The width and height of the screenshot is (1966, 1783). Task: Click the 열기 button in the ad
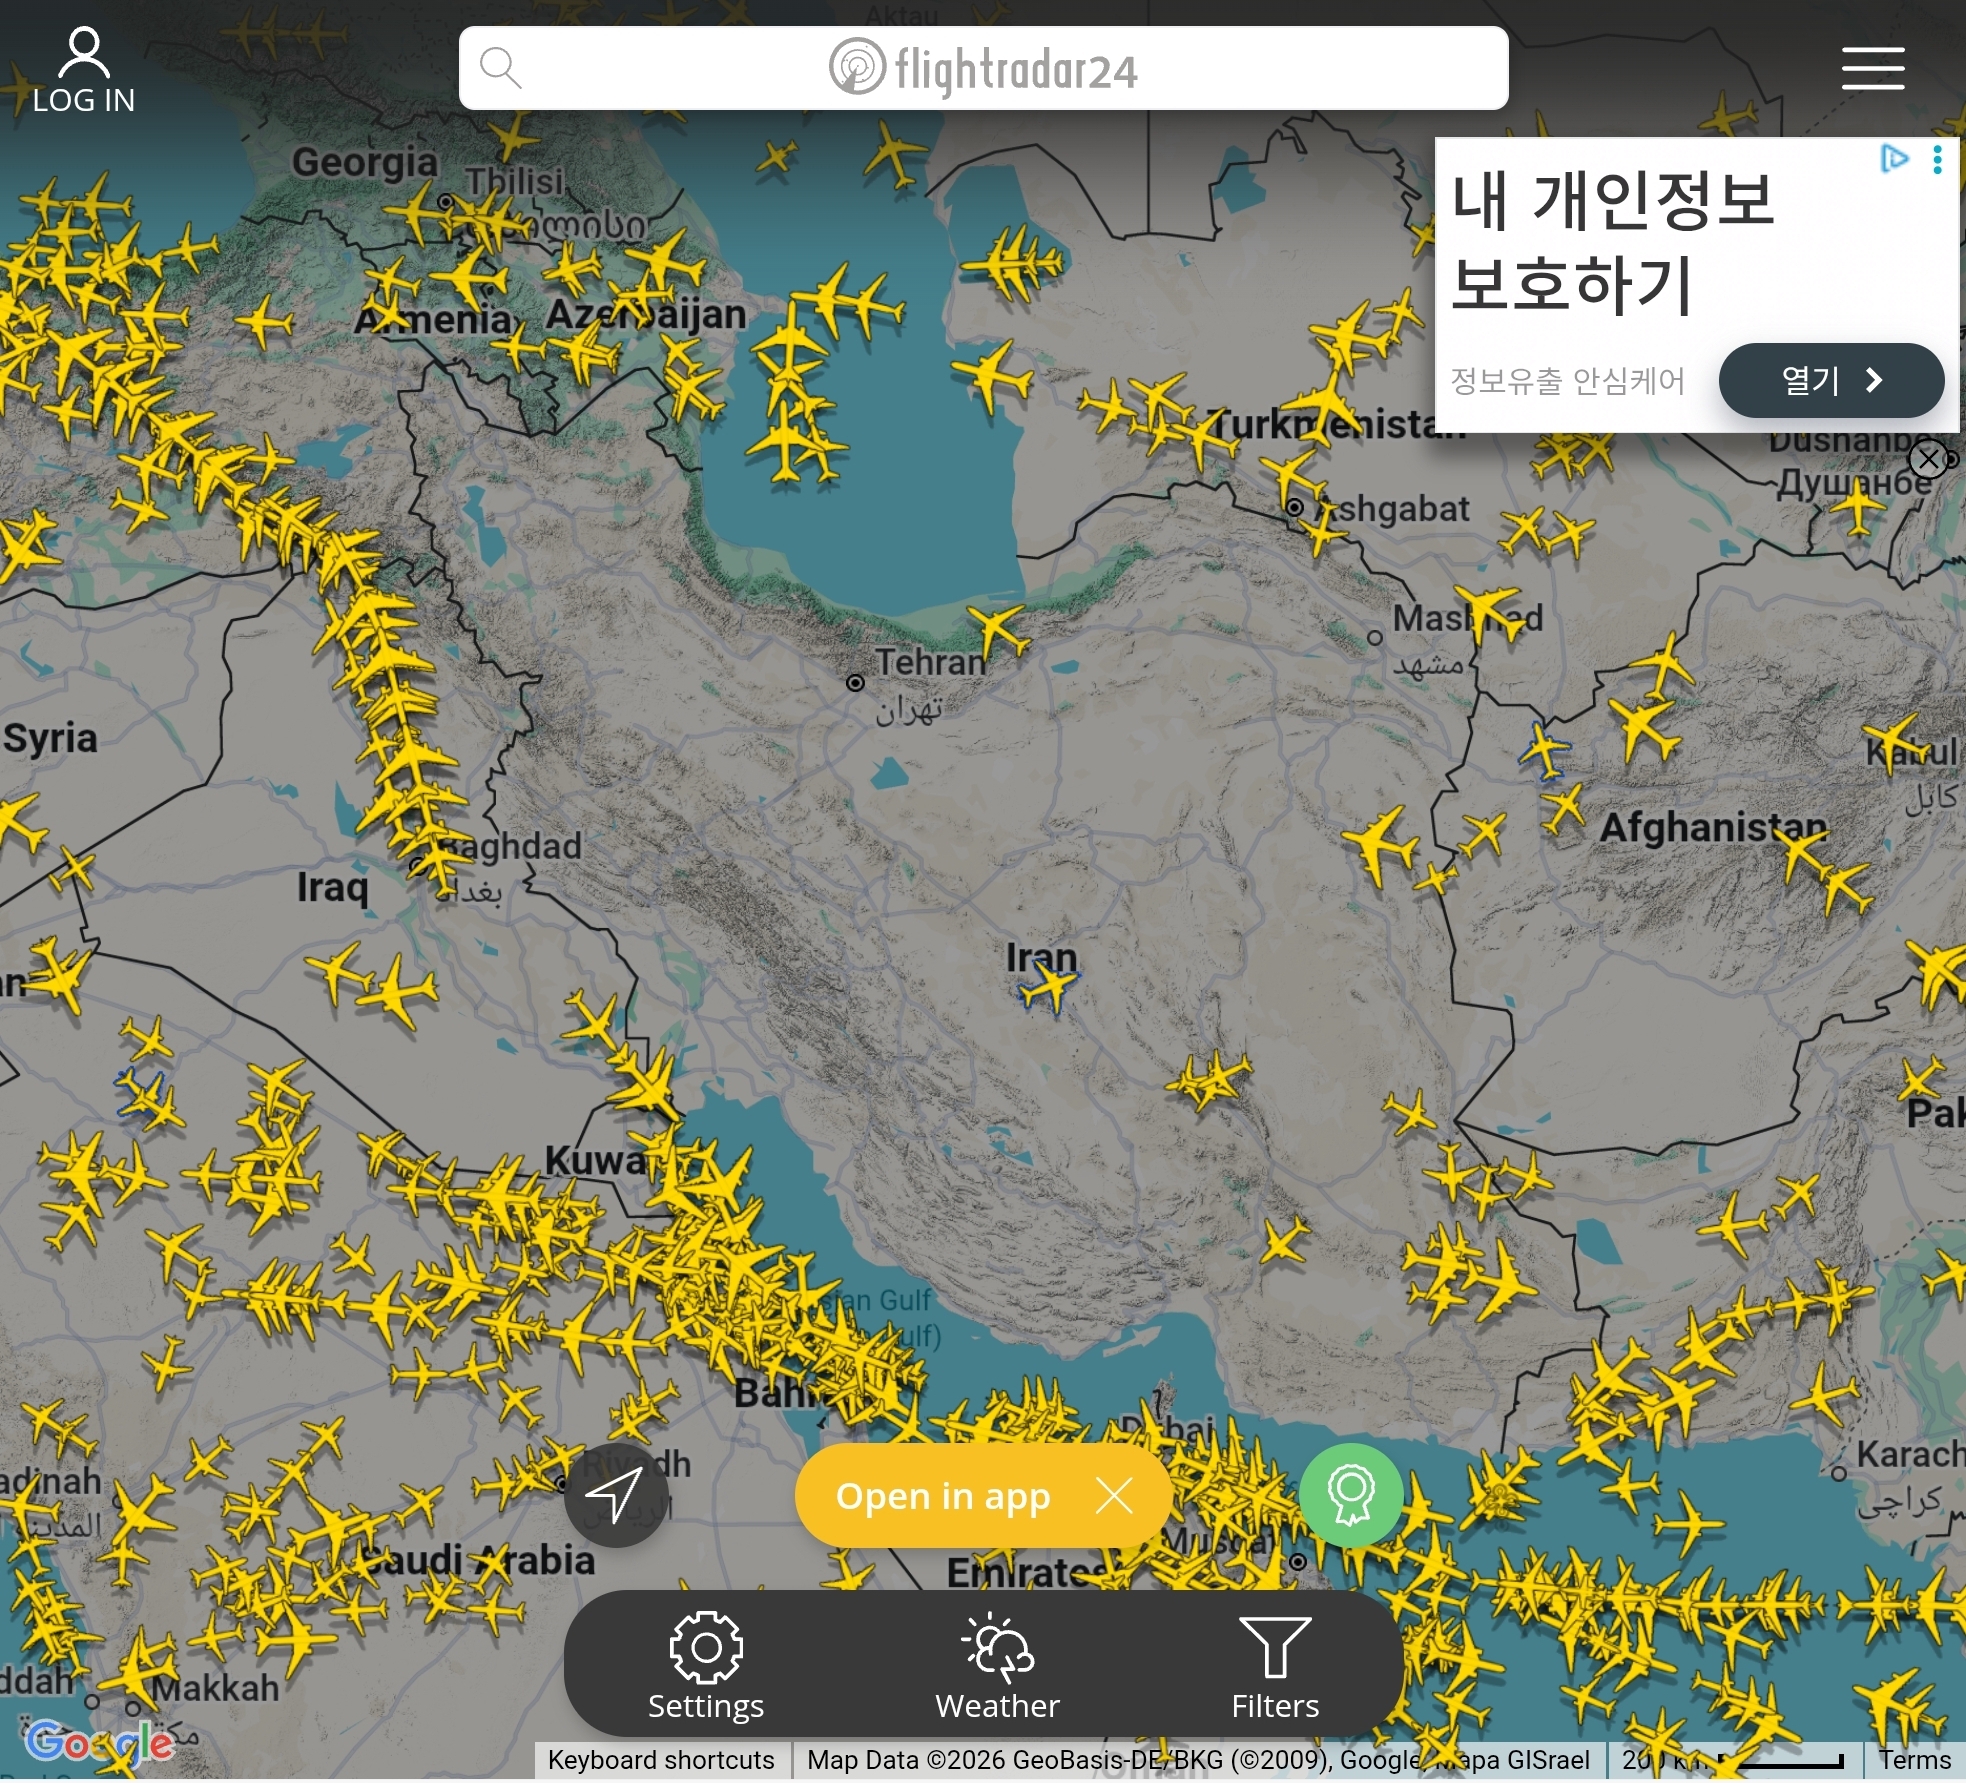tap(1831, 380)
